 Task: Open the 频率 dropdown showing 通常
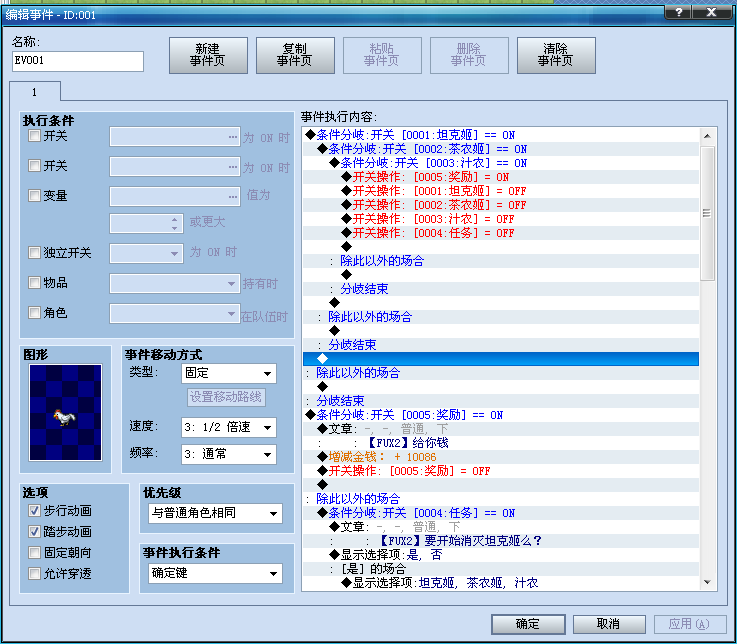click(229, 454)
